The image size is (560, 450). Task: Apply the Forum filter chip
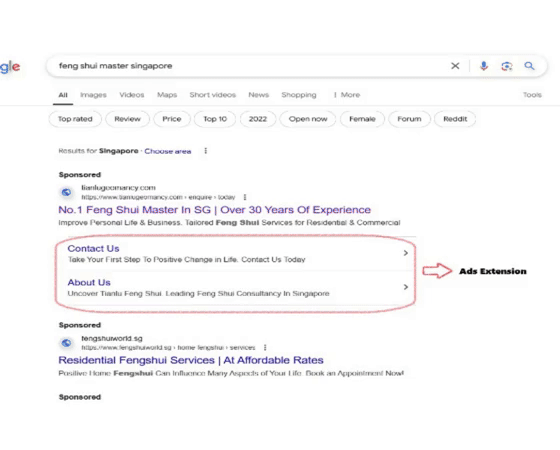tap(409, 119)
